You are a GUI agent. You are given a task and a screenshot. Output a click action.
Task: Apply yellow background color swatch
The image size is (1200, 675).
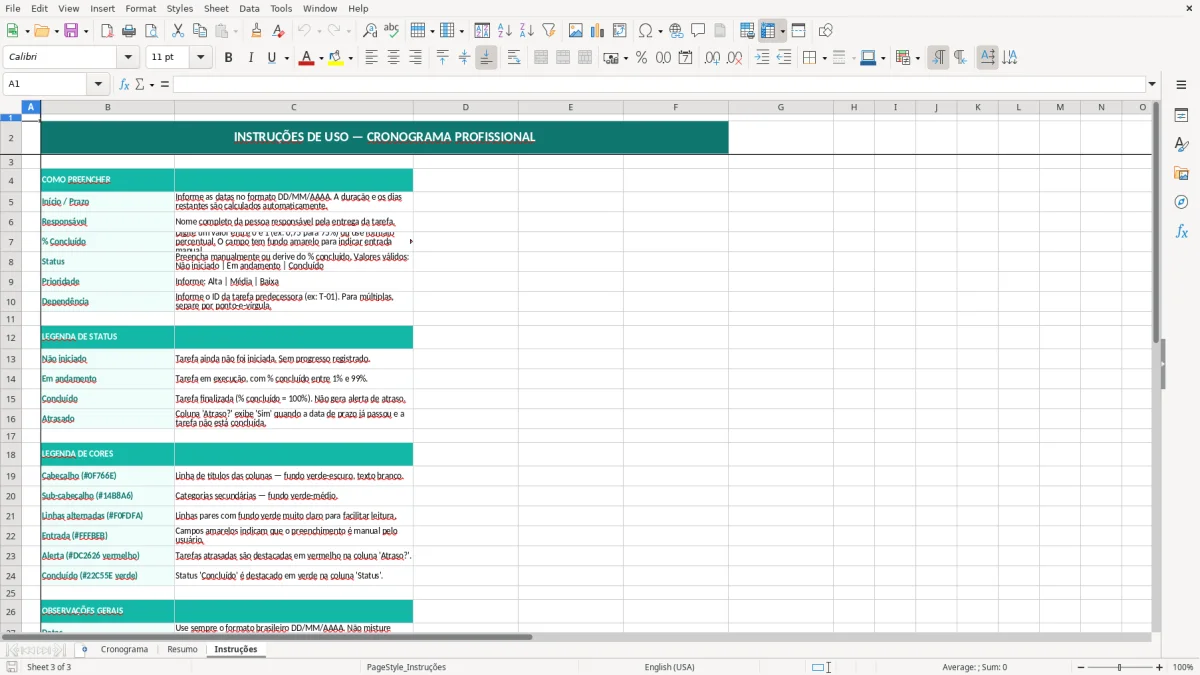tap(336, 58)
